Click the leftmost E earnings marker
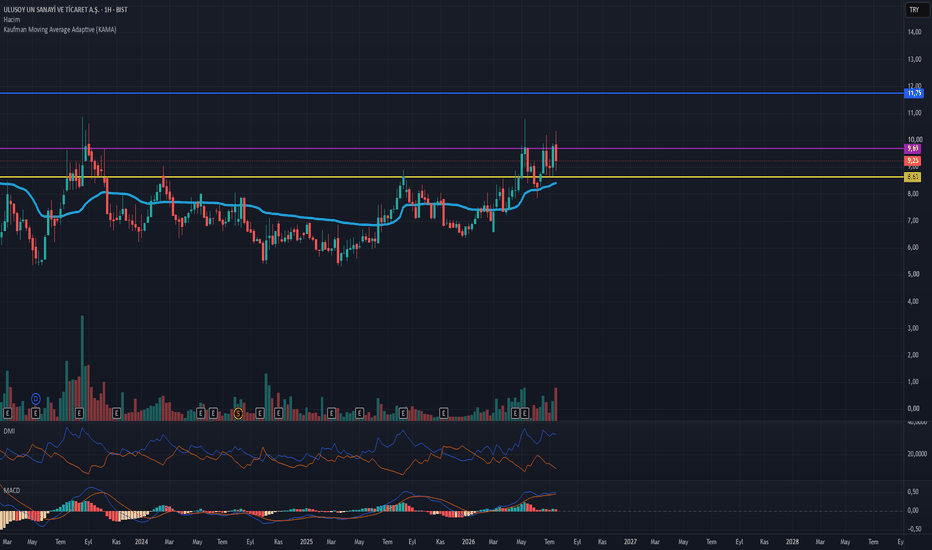 [8, 413]
